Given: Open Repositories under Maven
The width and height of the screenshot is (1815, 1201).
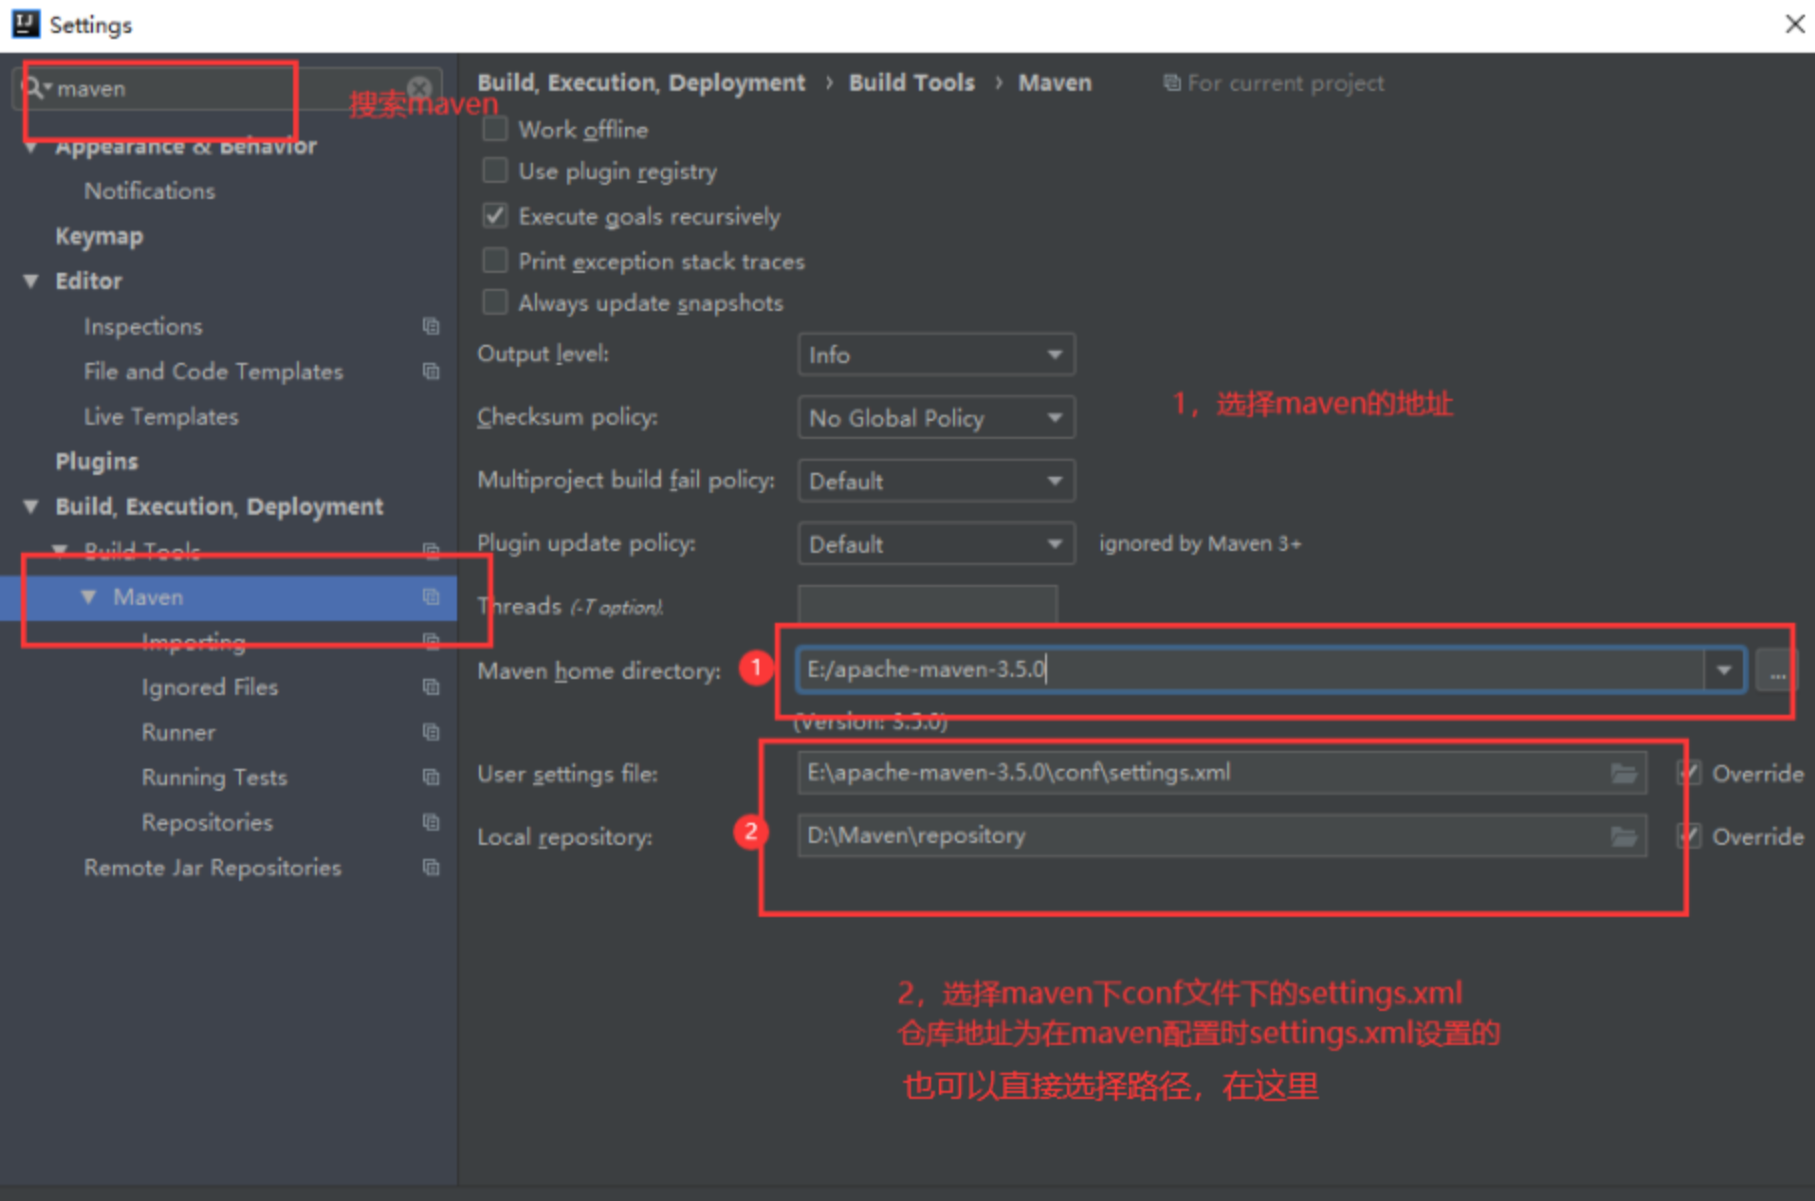Looking at the screenshot, I should pos(207,822).
